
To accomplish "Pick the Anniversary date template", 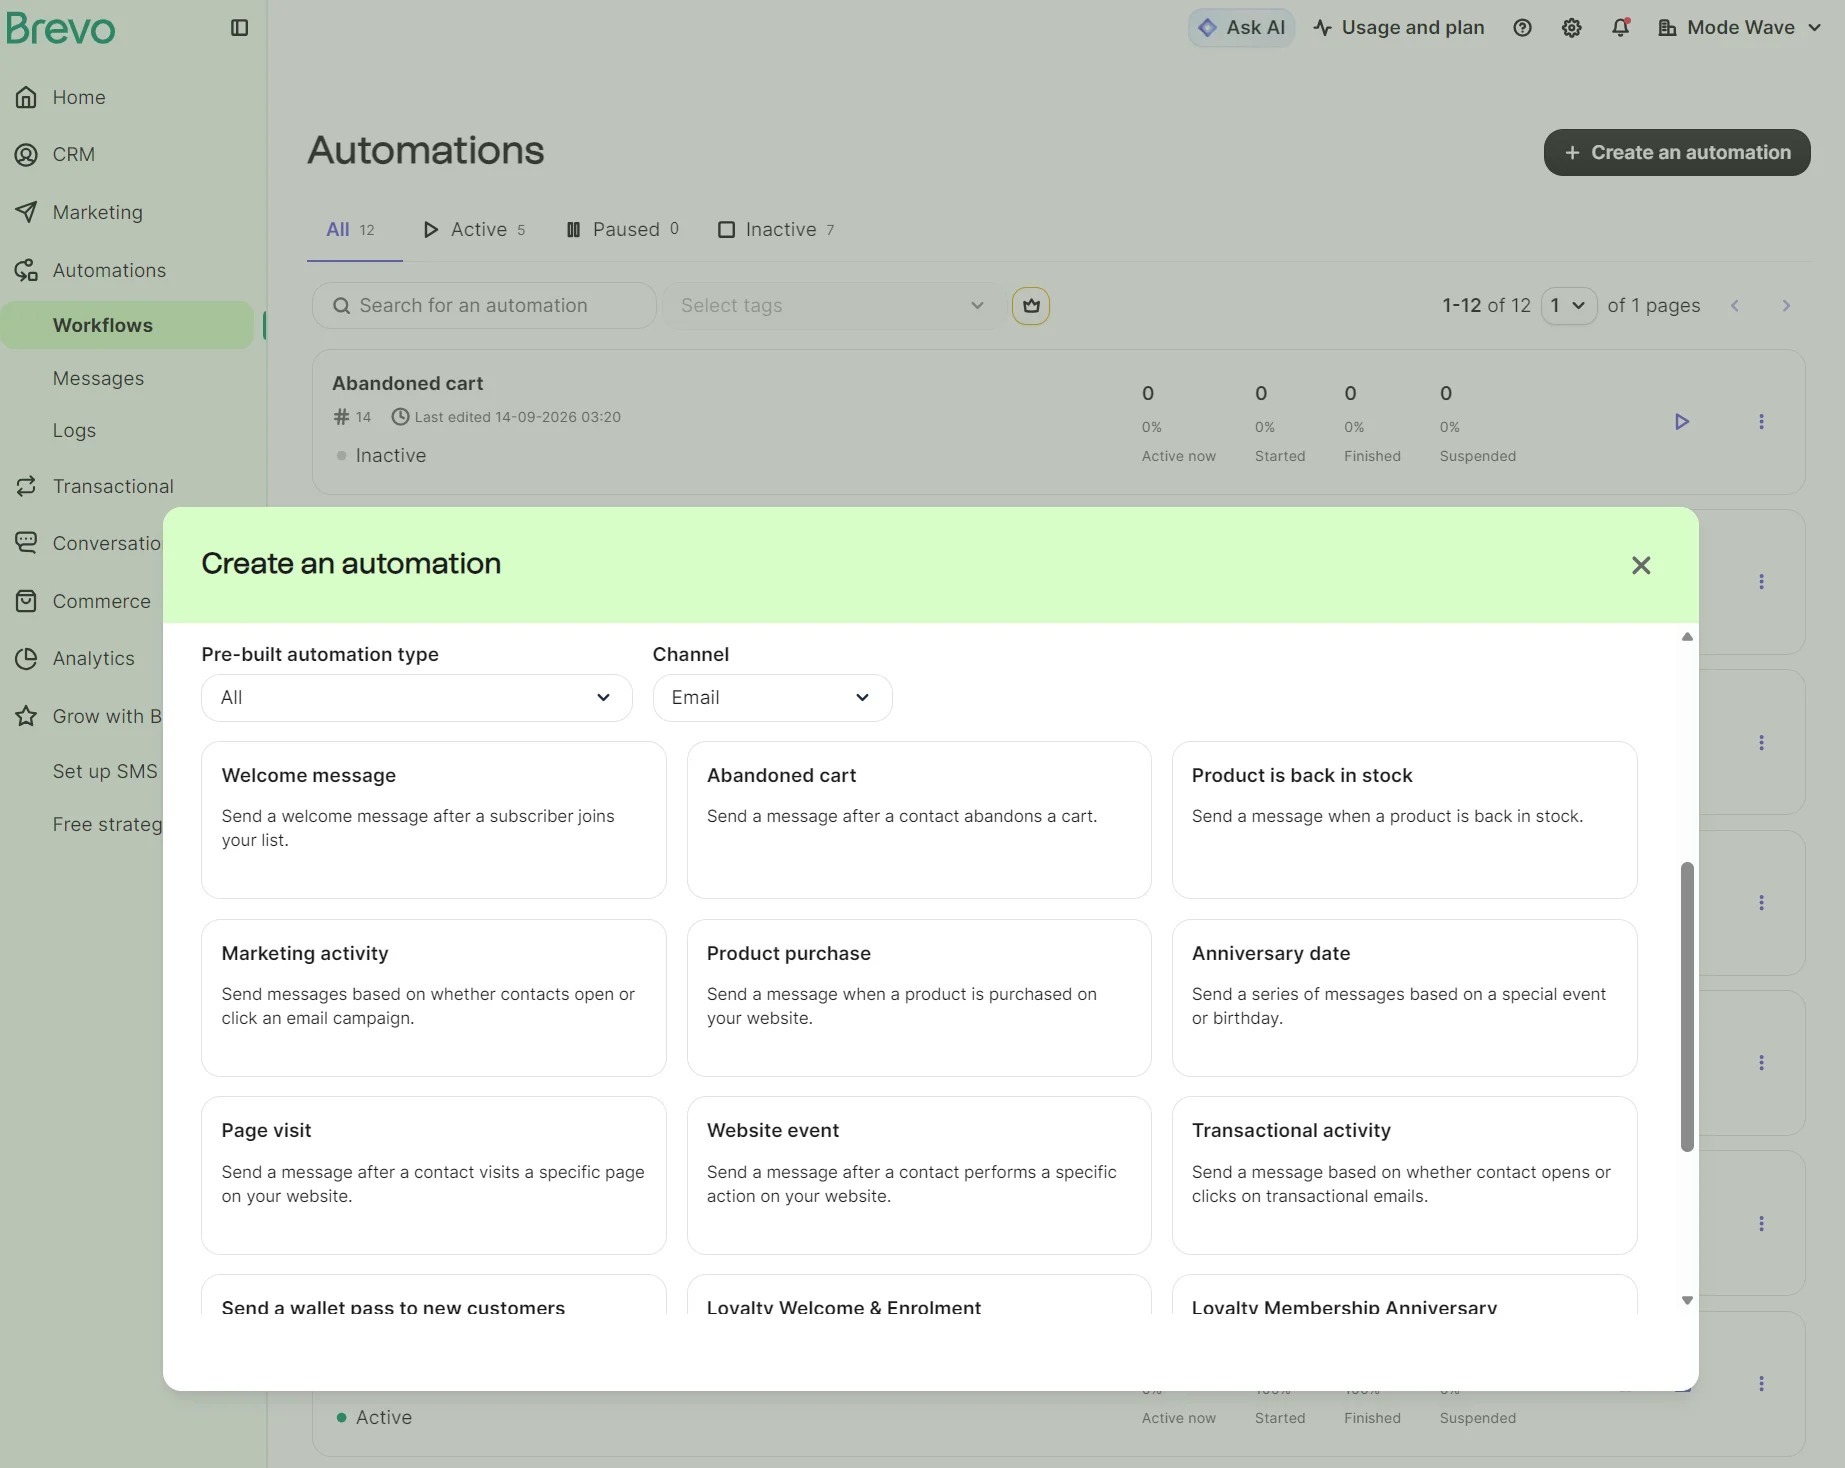I will [1404, 998].
